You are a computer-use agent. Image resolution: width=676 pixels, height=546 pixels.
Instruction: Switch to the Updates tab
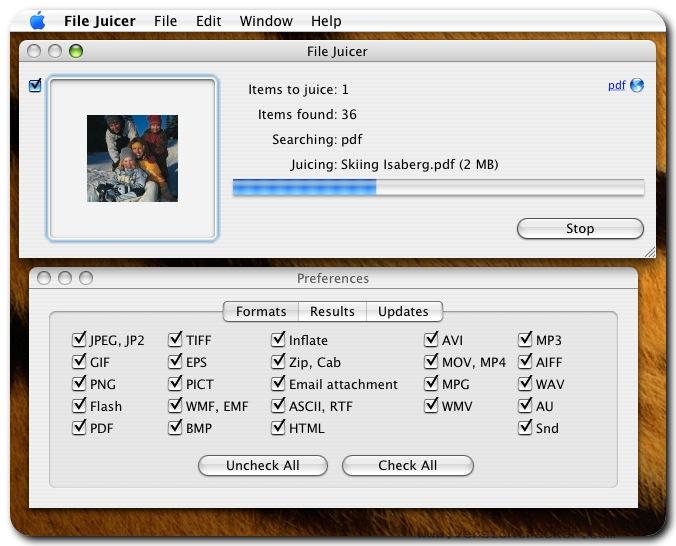point(404,311)
